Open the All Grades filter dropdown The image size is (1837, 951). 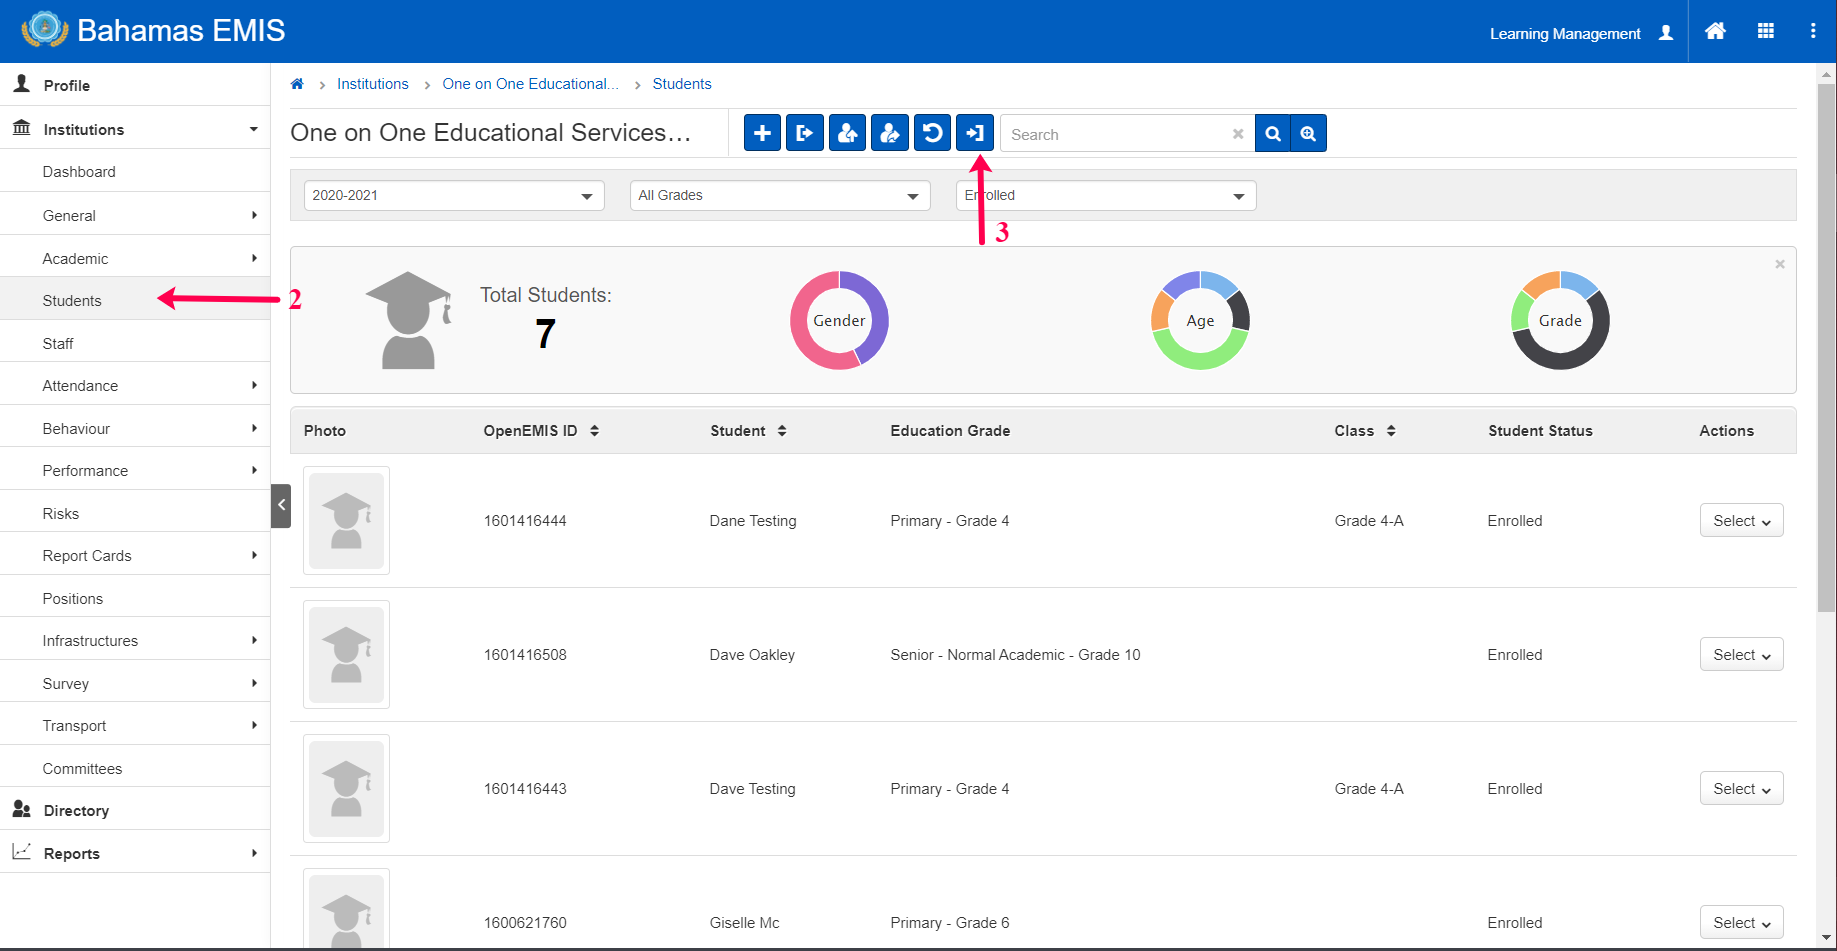click(x=779, y=196)
